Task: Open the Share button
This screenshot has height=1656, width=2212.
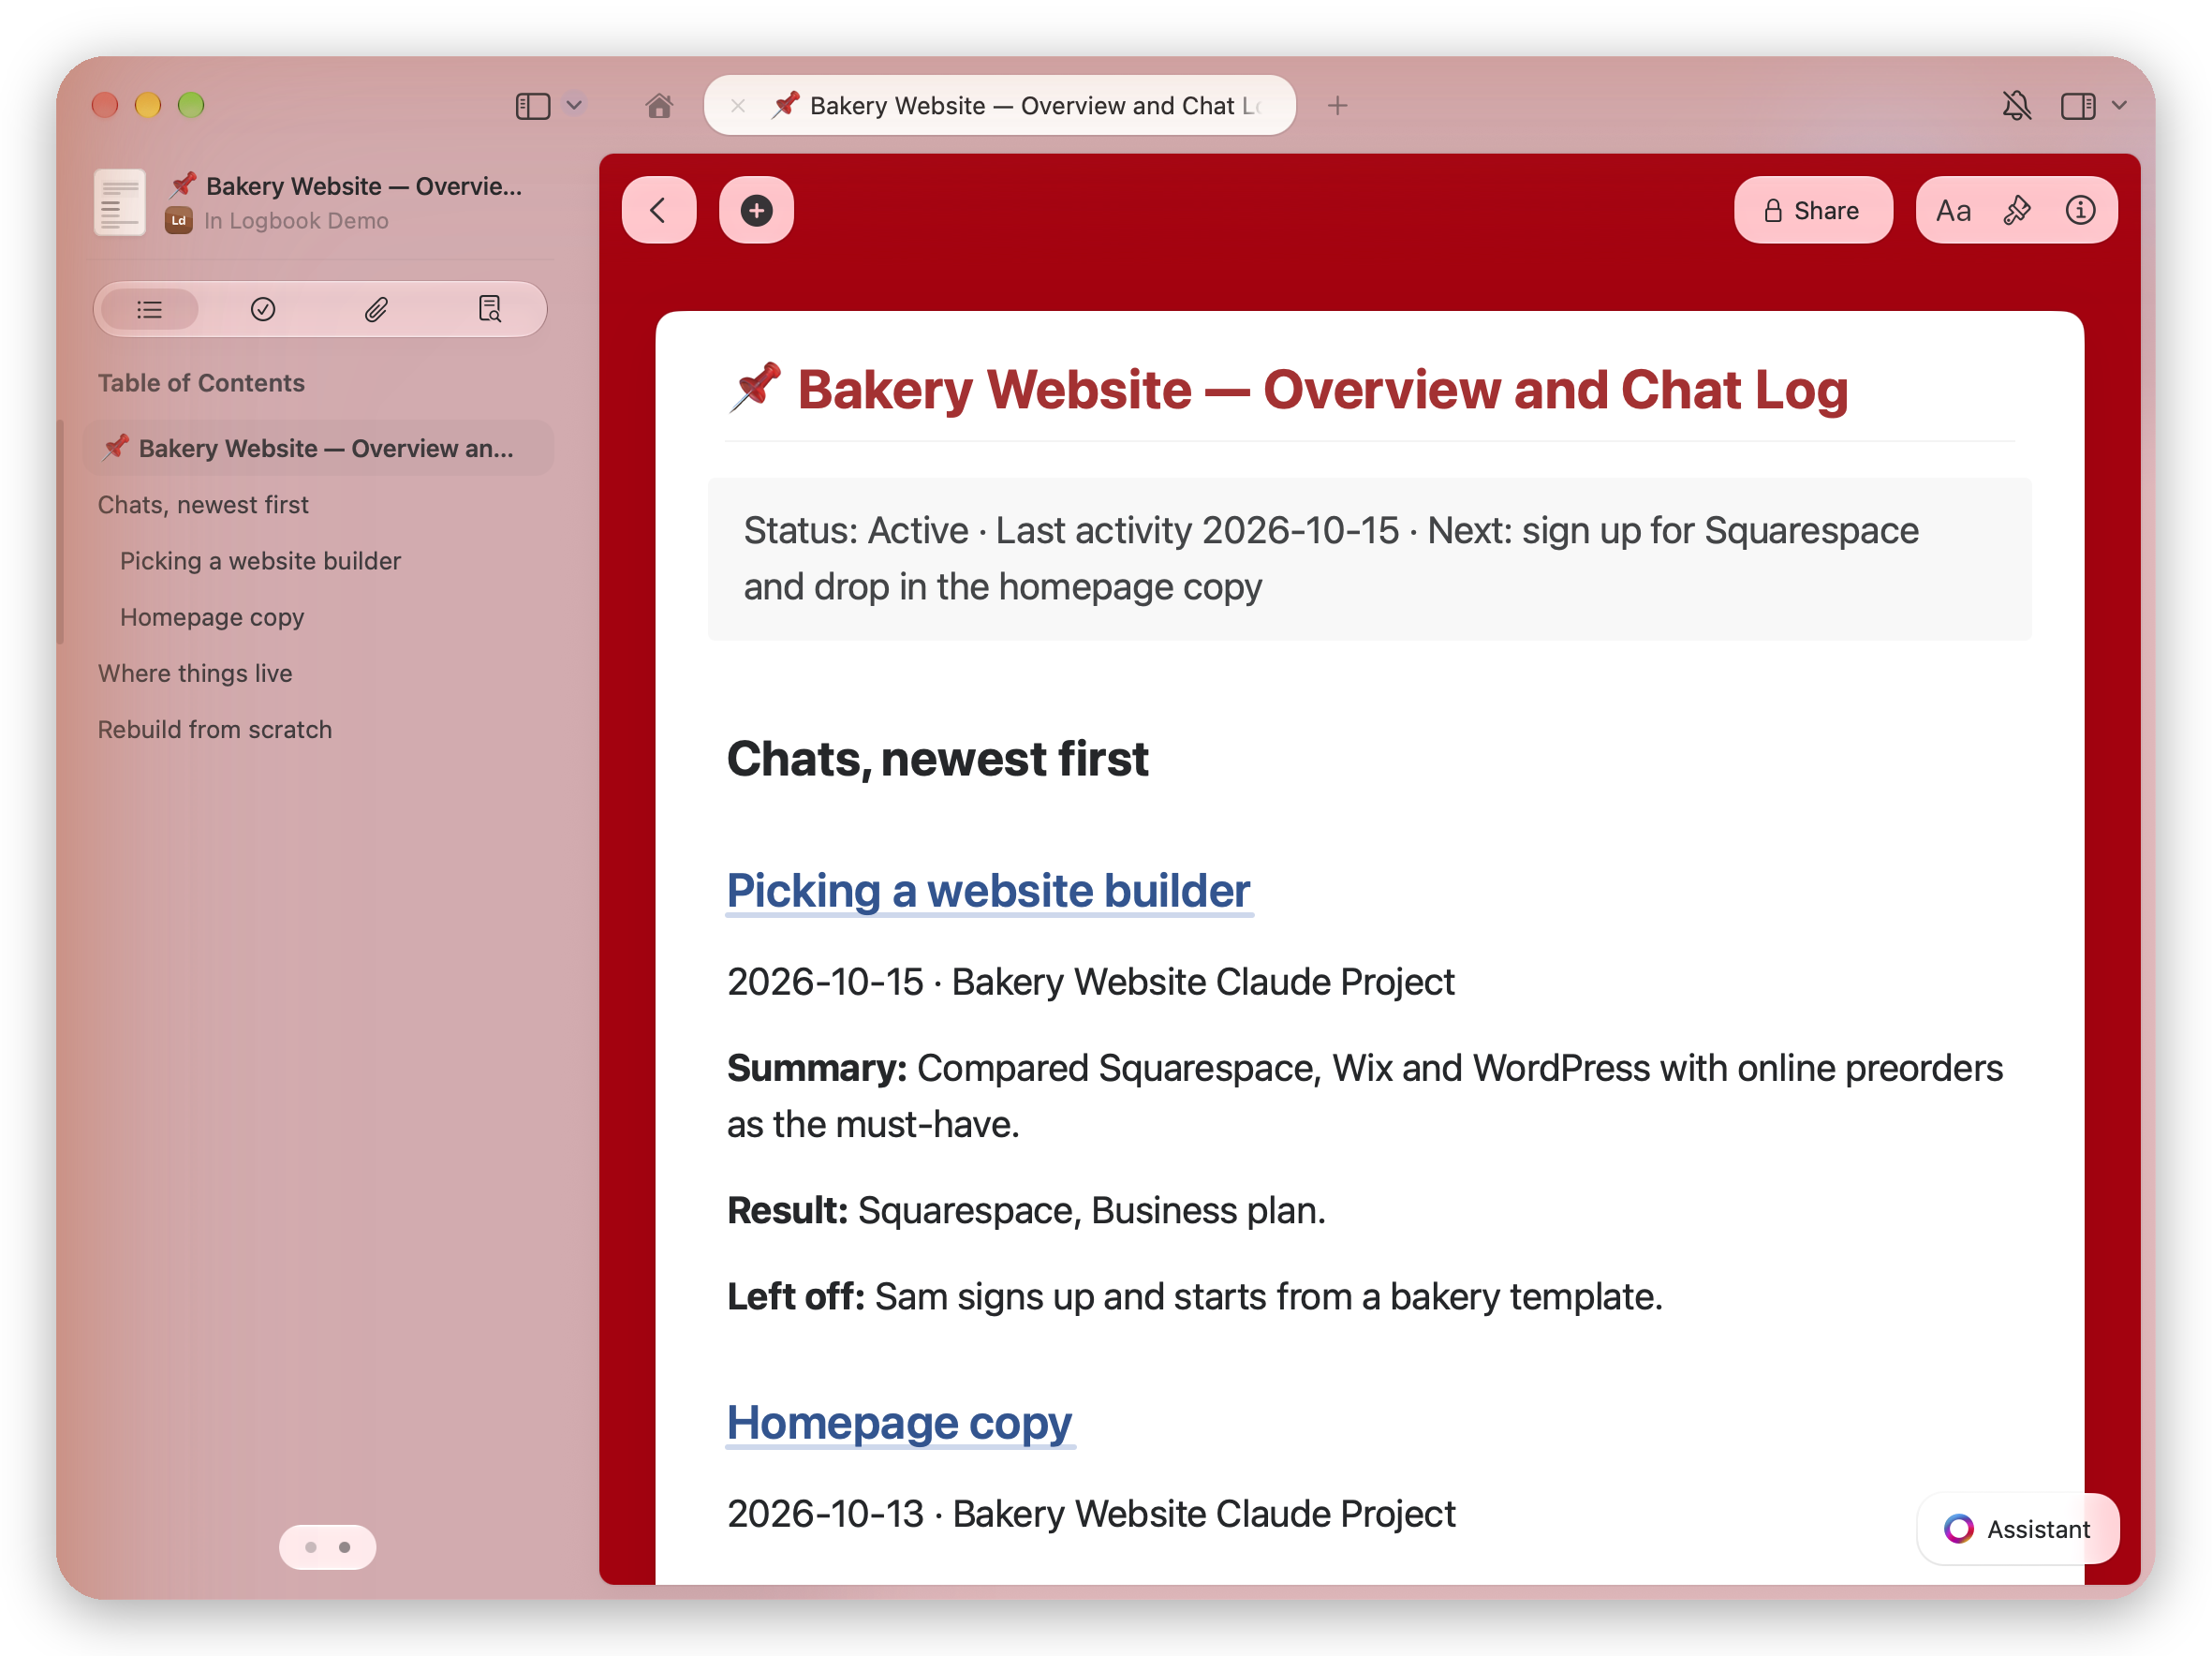Action: tap(1812, 210)
